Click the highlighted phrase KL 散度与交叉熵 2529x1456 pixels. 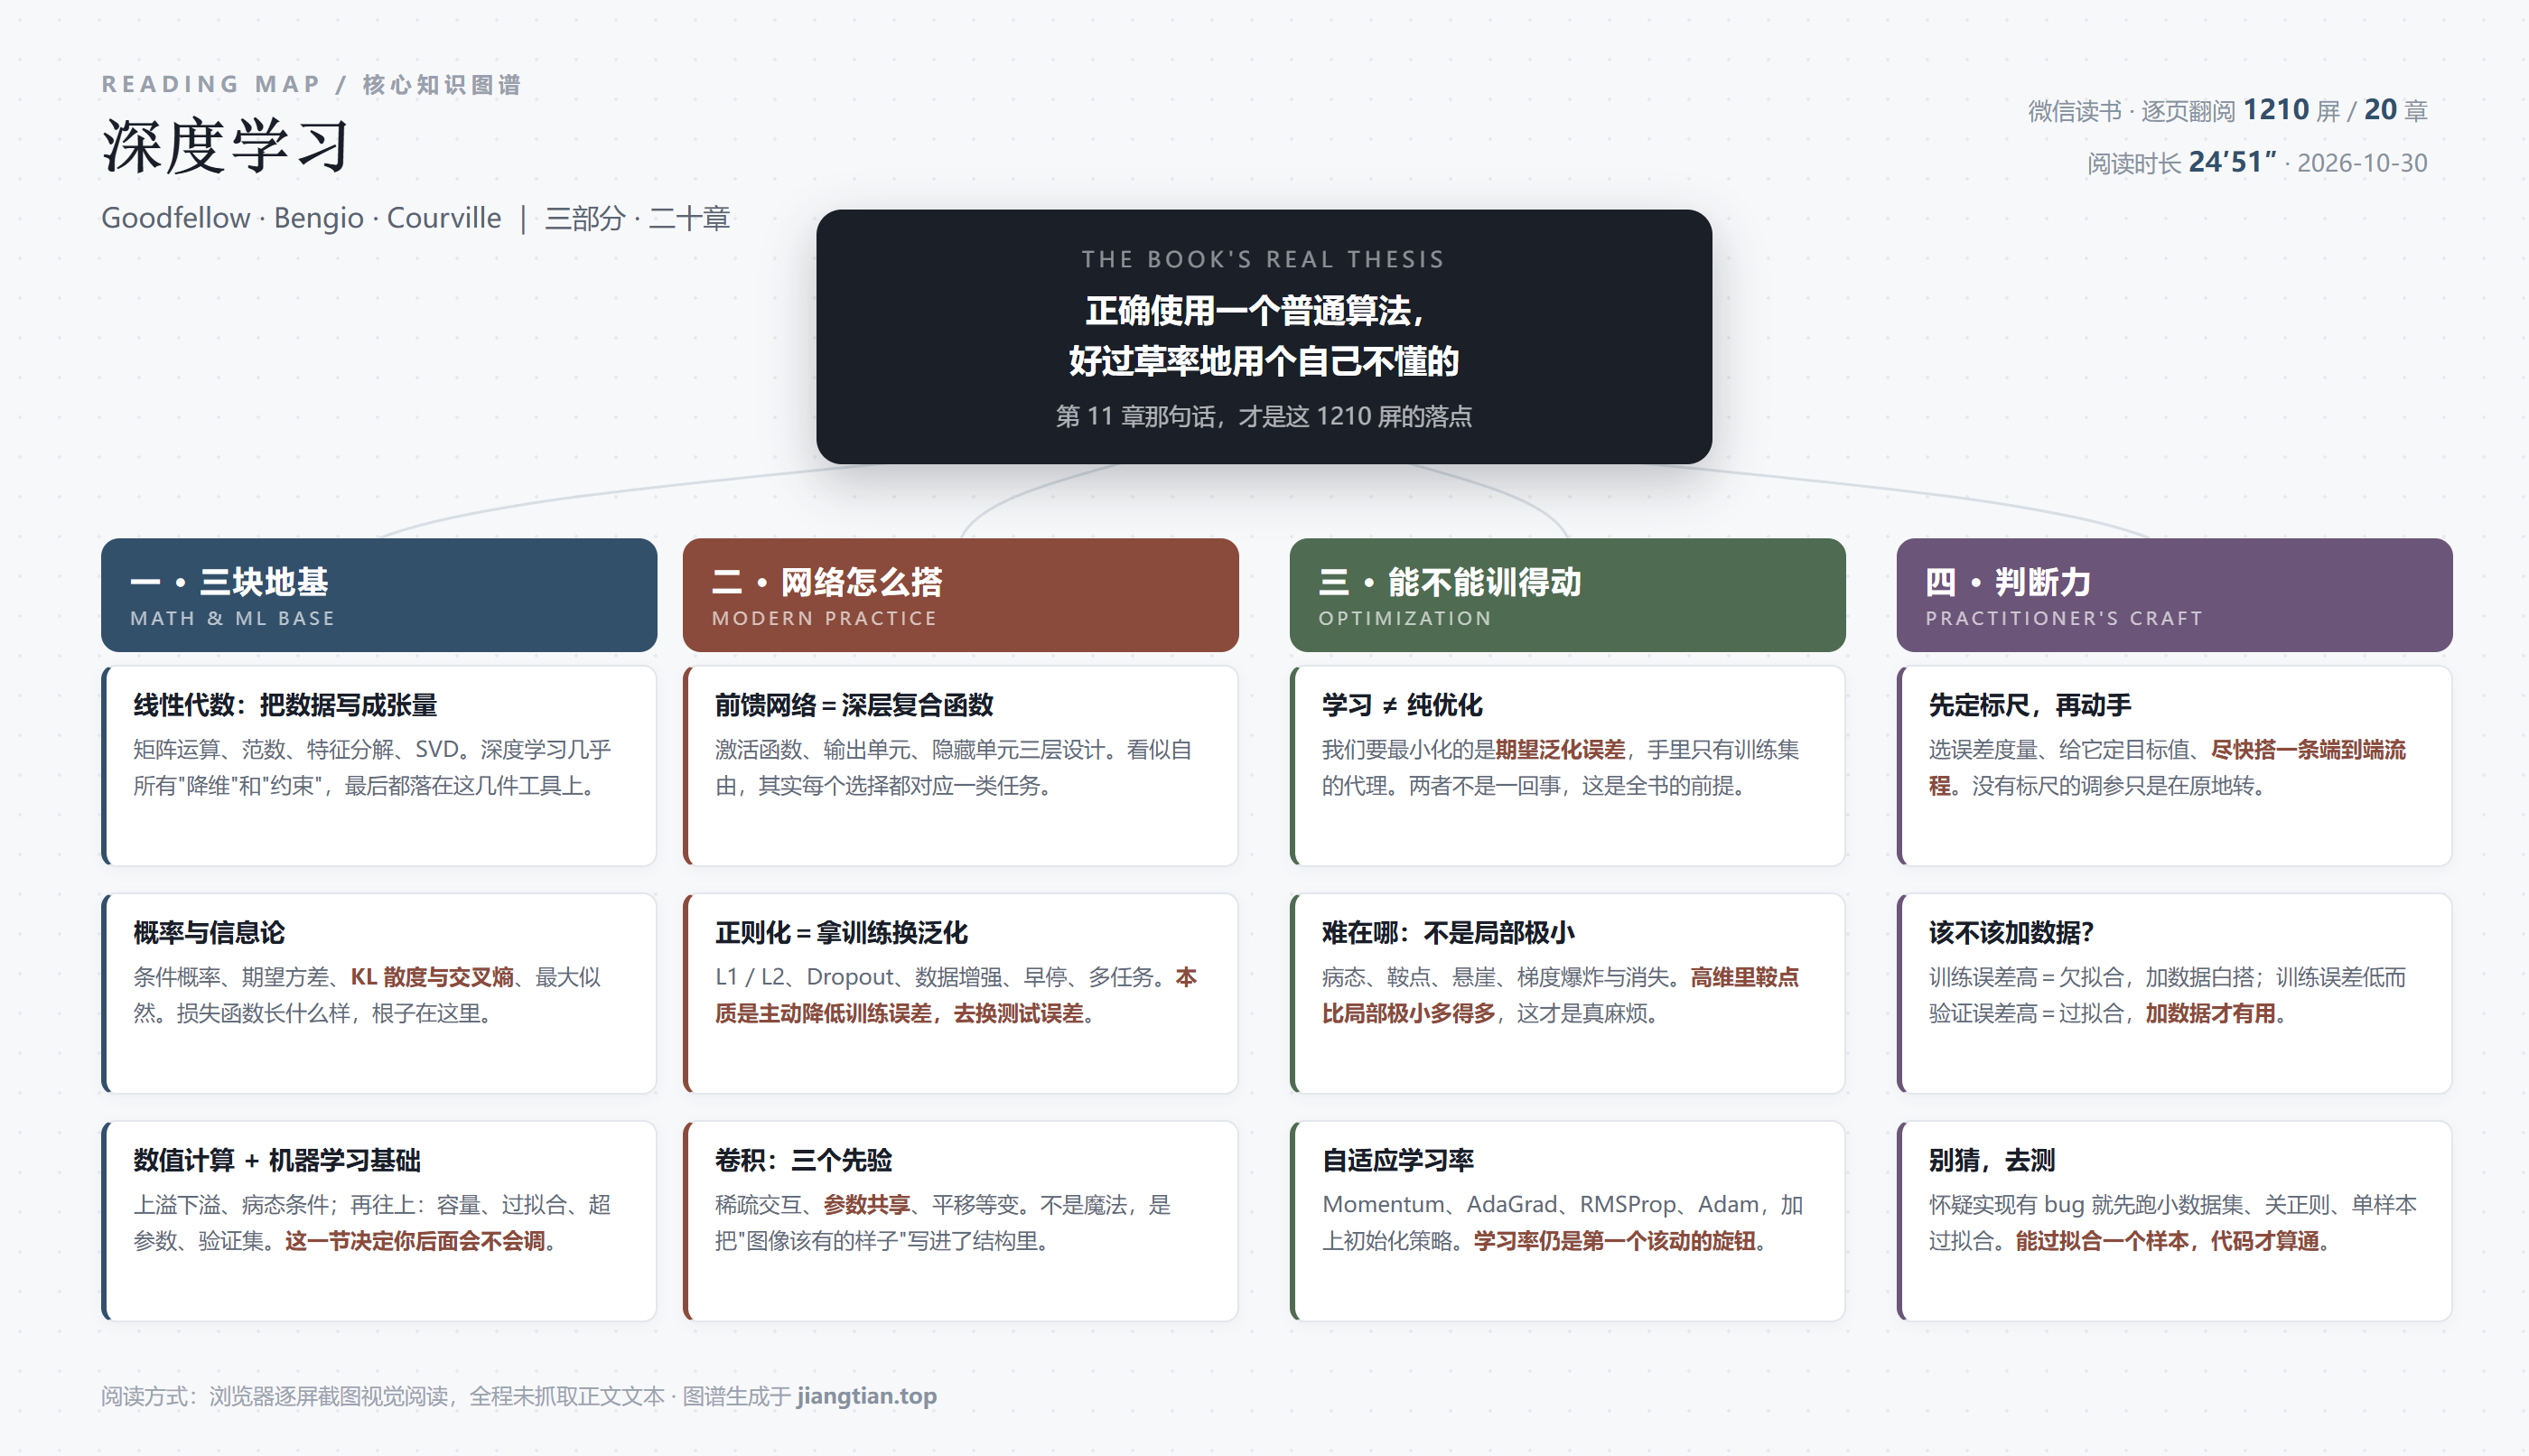click(432, 977)
